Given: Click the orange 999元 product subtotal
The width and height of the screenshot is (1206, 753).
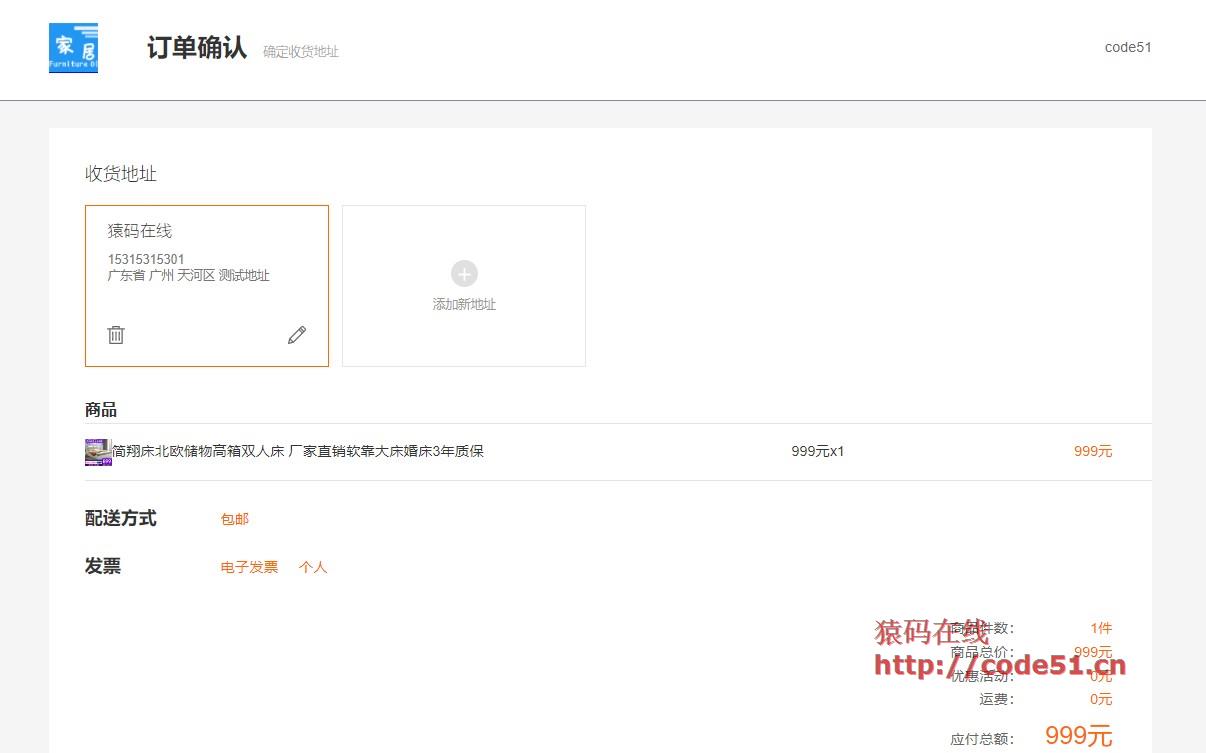Looking at the screenshot, I should coord(1092,451).
